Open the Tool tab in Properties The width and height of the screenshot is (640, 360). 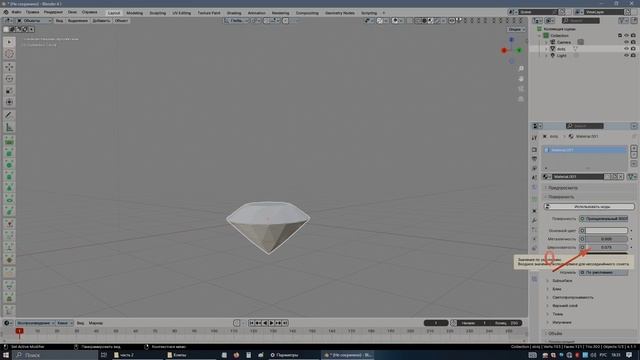tap(534, 138)
